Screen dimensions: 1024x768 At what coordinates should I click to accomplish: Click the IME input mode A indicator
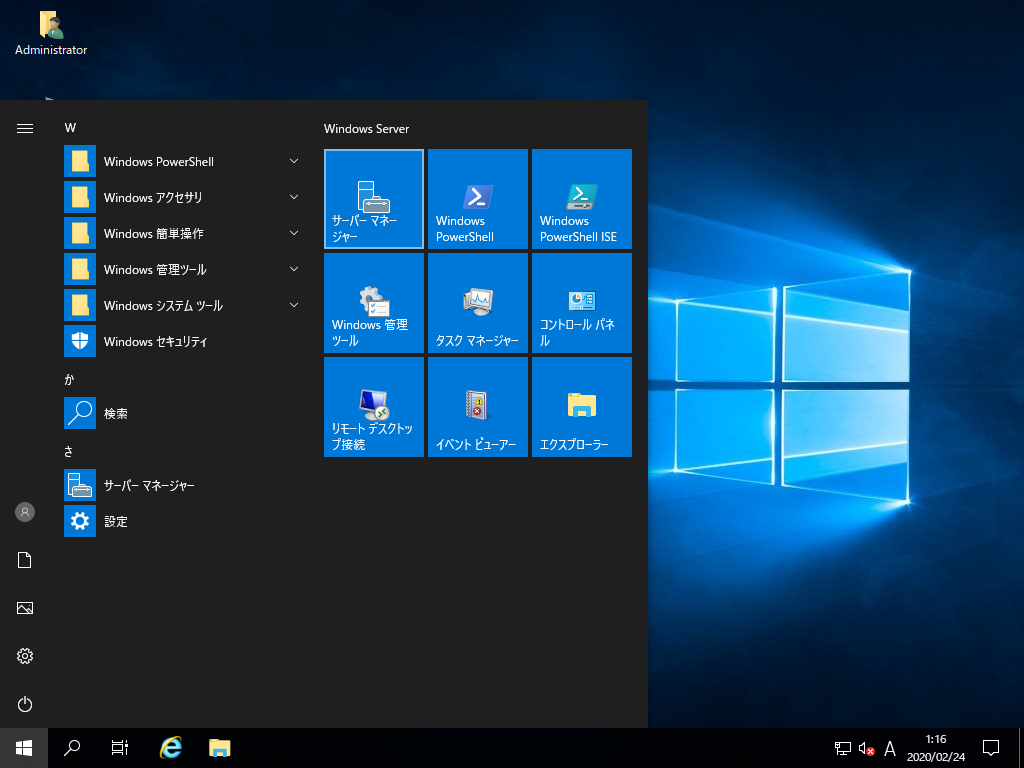point(889,748)
